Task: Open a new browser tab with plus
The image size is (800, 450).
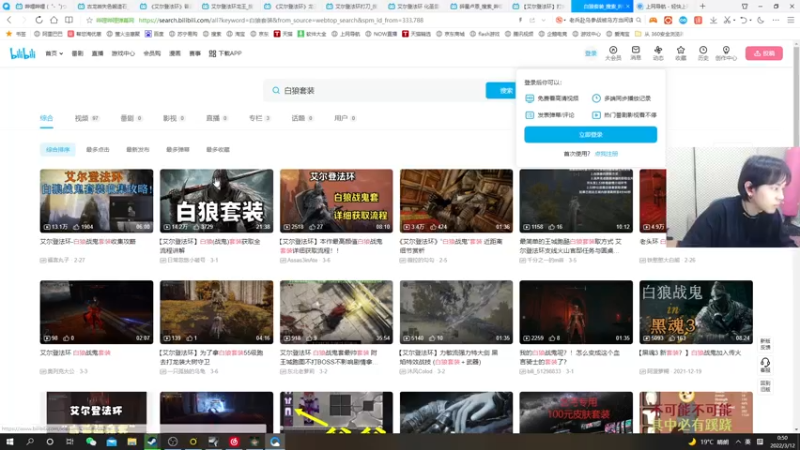Action: click(703, 6)
